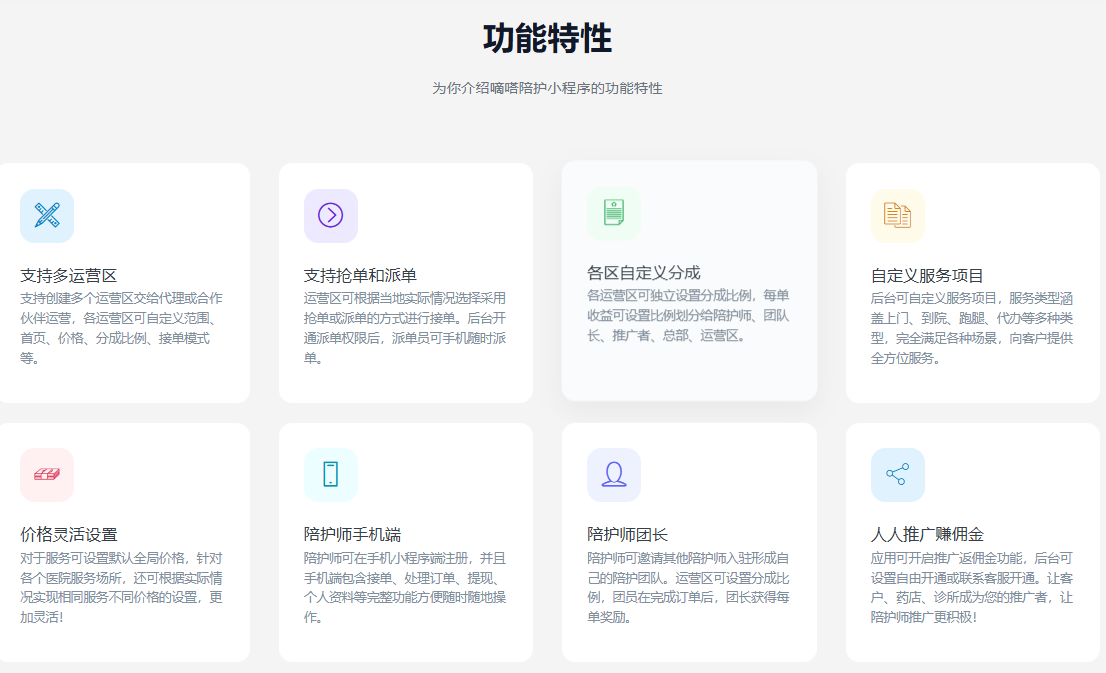
Task: Click the subtitle introducing 嘀嗒陪护小程序
Action: tap(547, 88)
